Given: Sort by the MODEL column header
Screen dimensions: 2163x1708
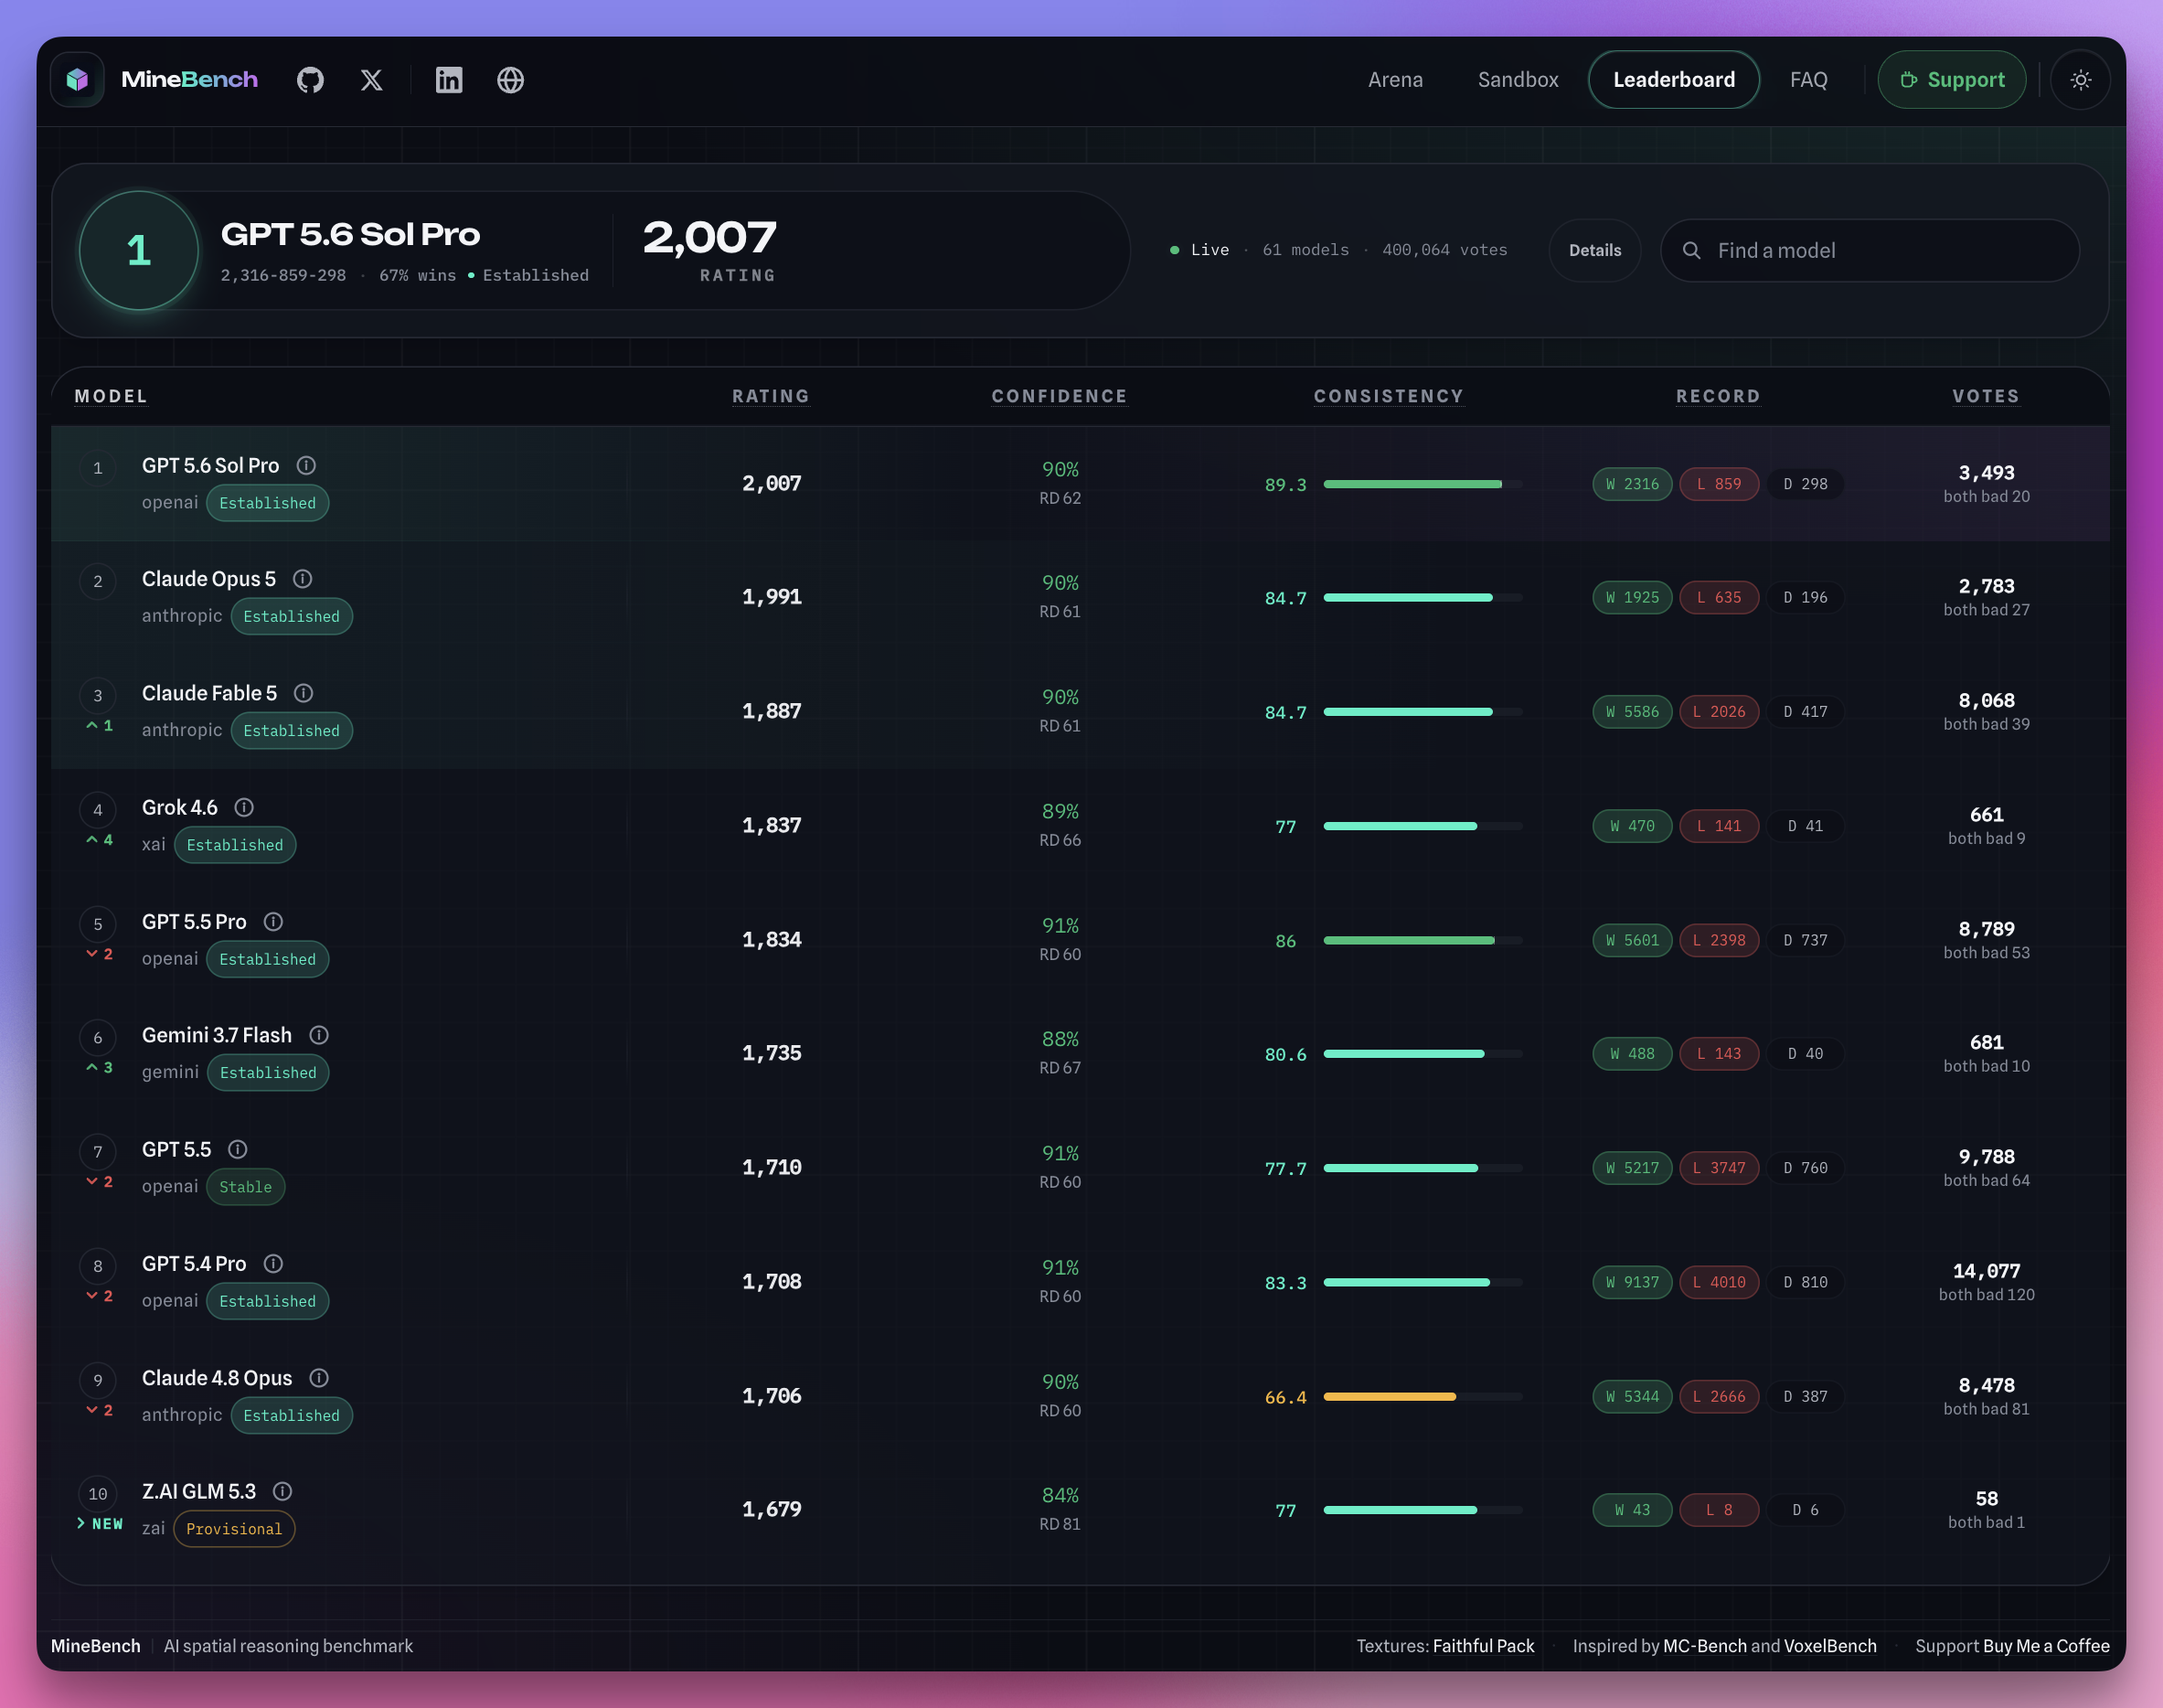Looking at the screenshot, I should (111, 396).
